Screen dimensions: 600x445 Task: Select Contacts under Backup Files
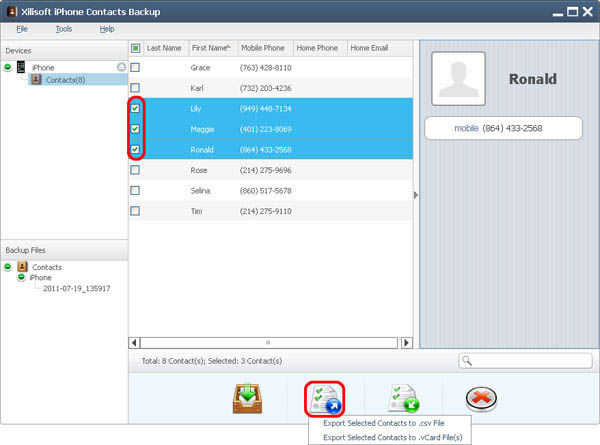coord(47,267)
